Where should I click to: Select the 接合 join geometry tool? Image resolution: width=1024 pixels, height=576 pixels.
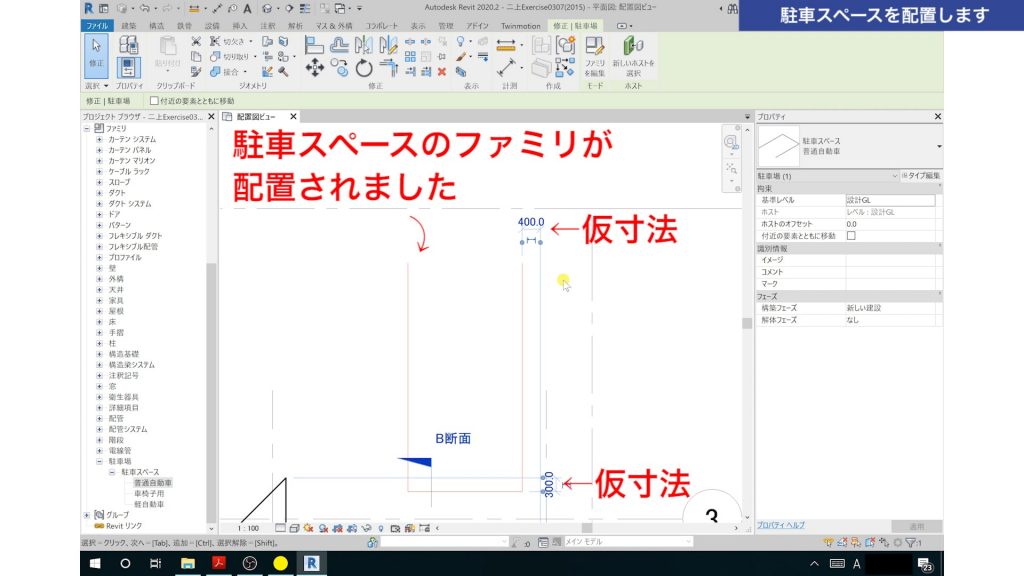click(214, 71)
